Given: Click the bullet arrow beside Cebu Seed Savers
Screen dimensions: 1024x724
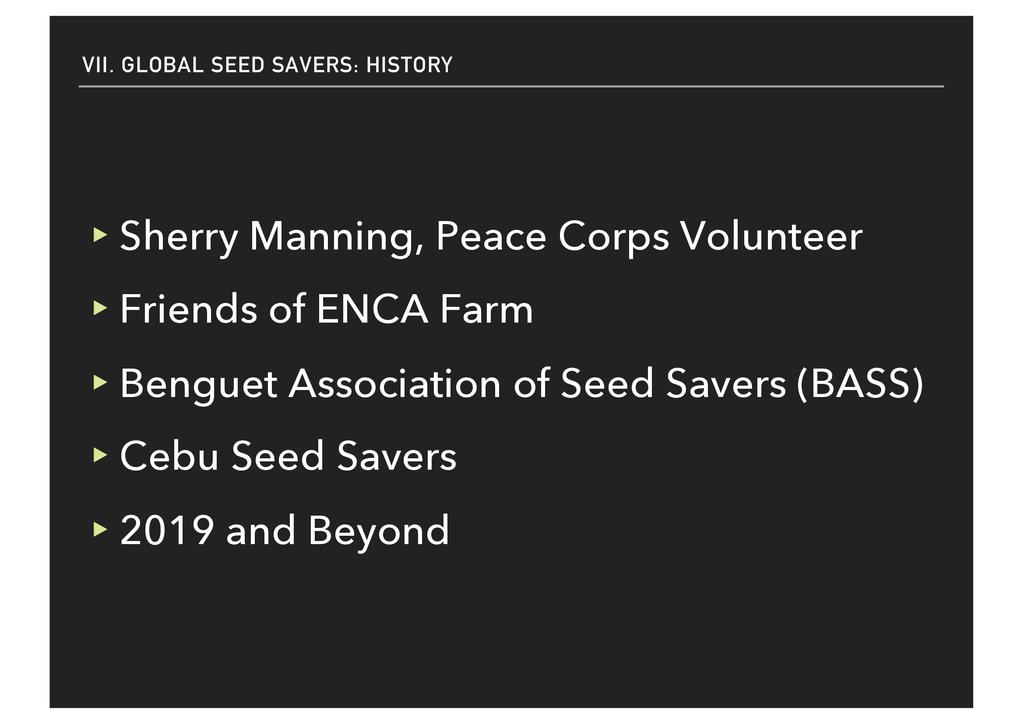Looking at the screenshot, I should click(x=98, y=455).
